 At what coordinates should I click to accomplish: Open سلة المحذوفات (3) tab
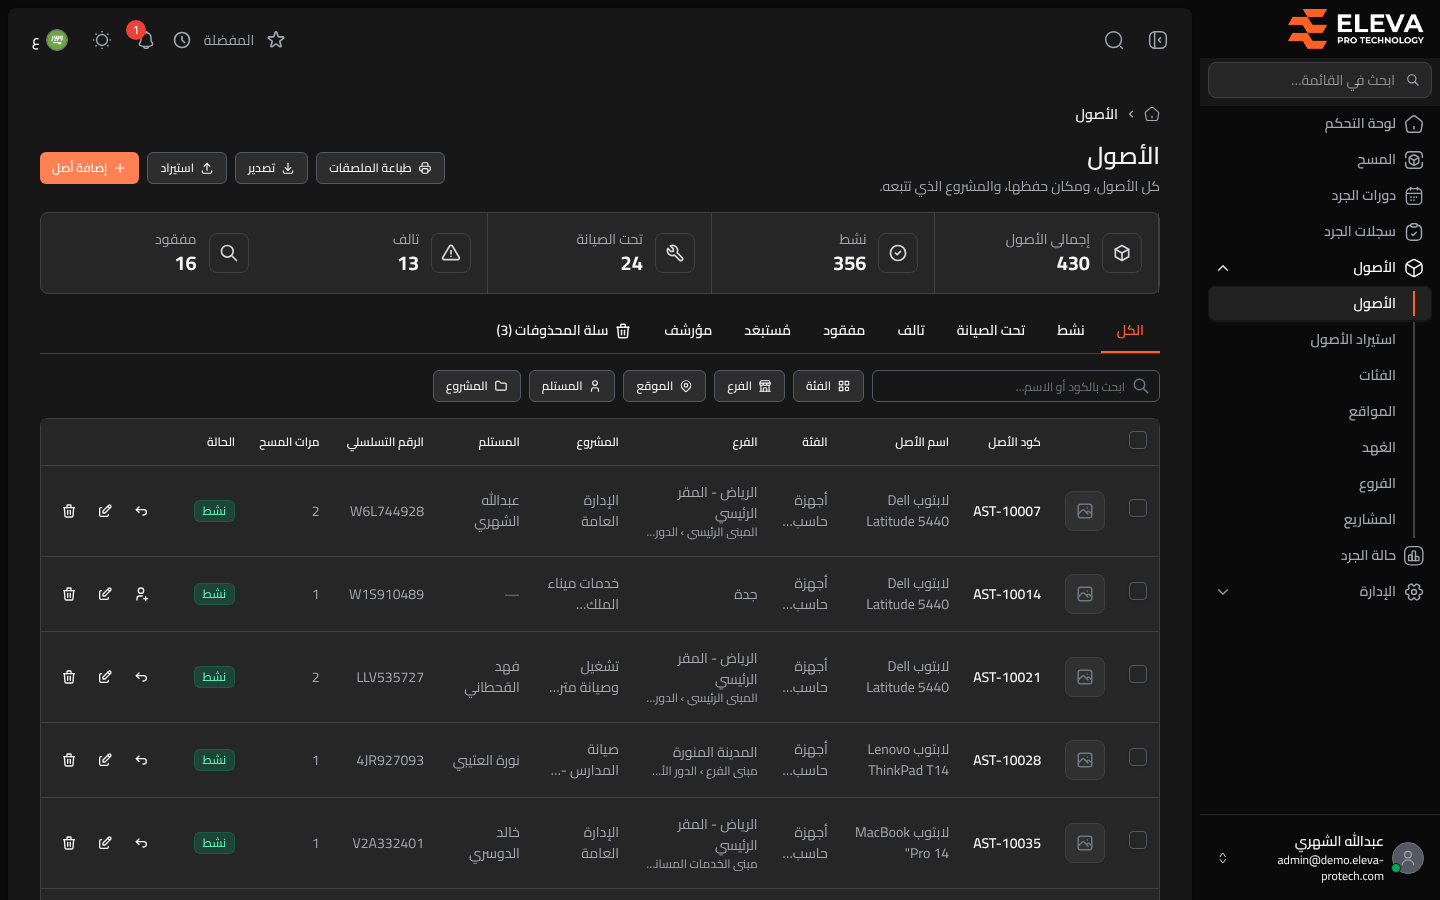pyautogui.click(x=563, y=330)
